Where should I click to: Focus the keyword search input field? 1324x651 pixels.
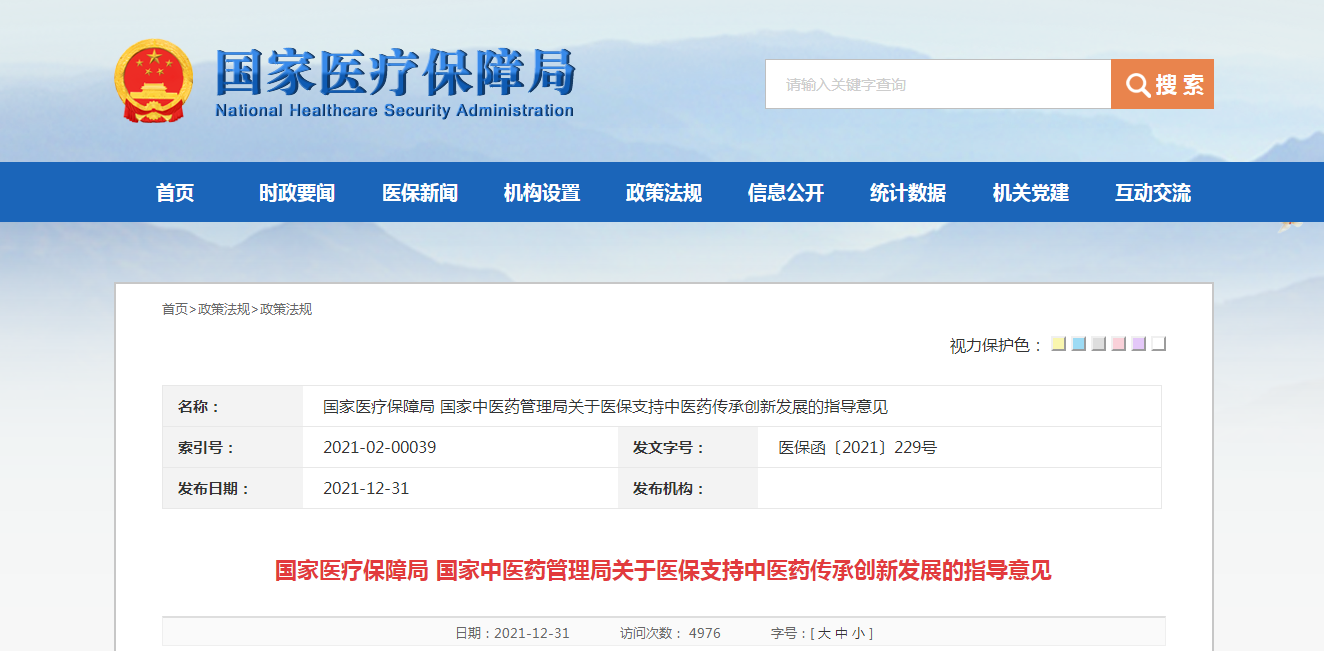coord(938,84)
